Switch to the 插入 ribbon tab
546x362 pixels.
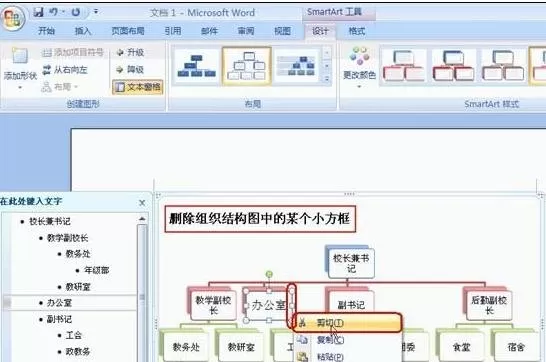pos(83,31)
